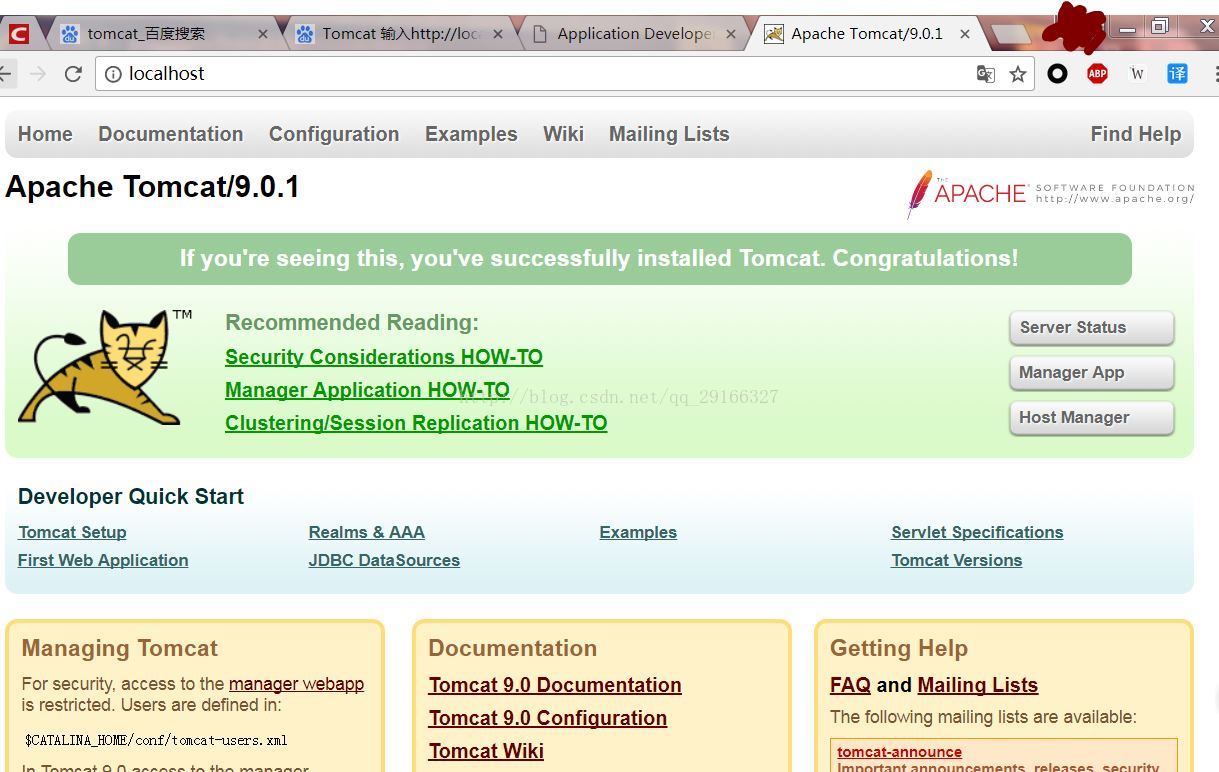Click the Tomcat cat logo image
The image size is (1219, 772).
pyautogui.click(x=105, y=366)
